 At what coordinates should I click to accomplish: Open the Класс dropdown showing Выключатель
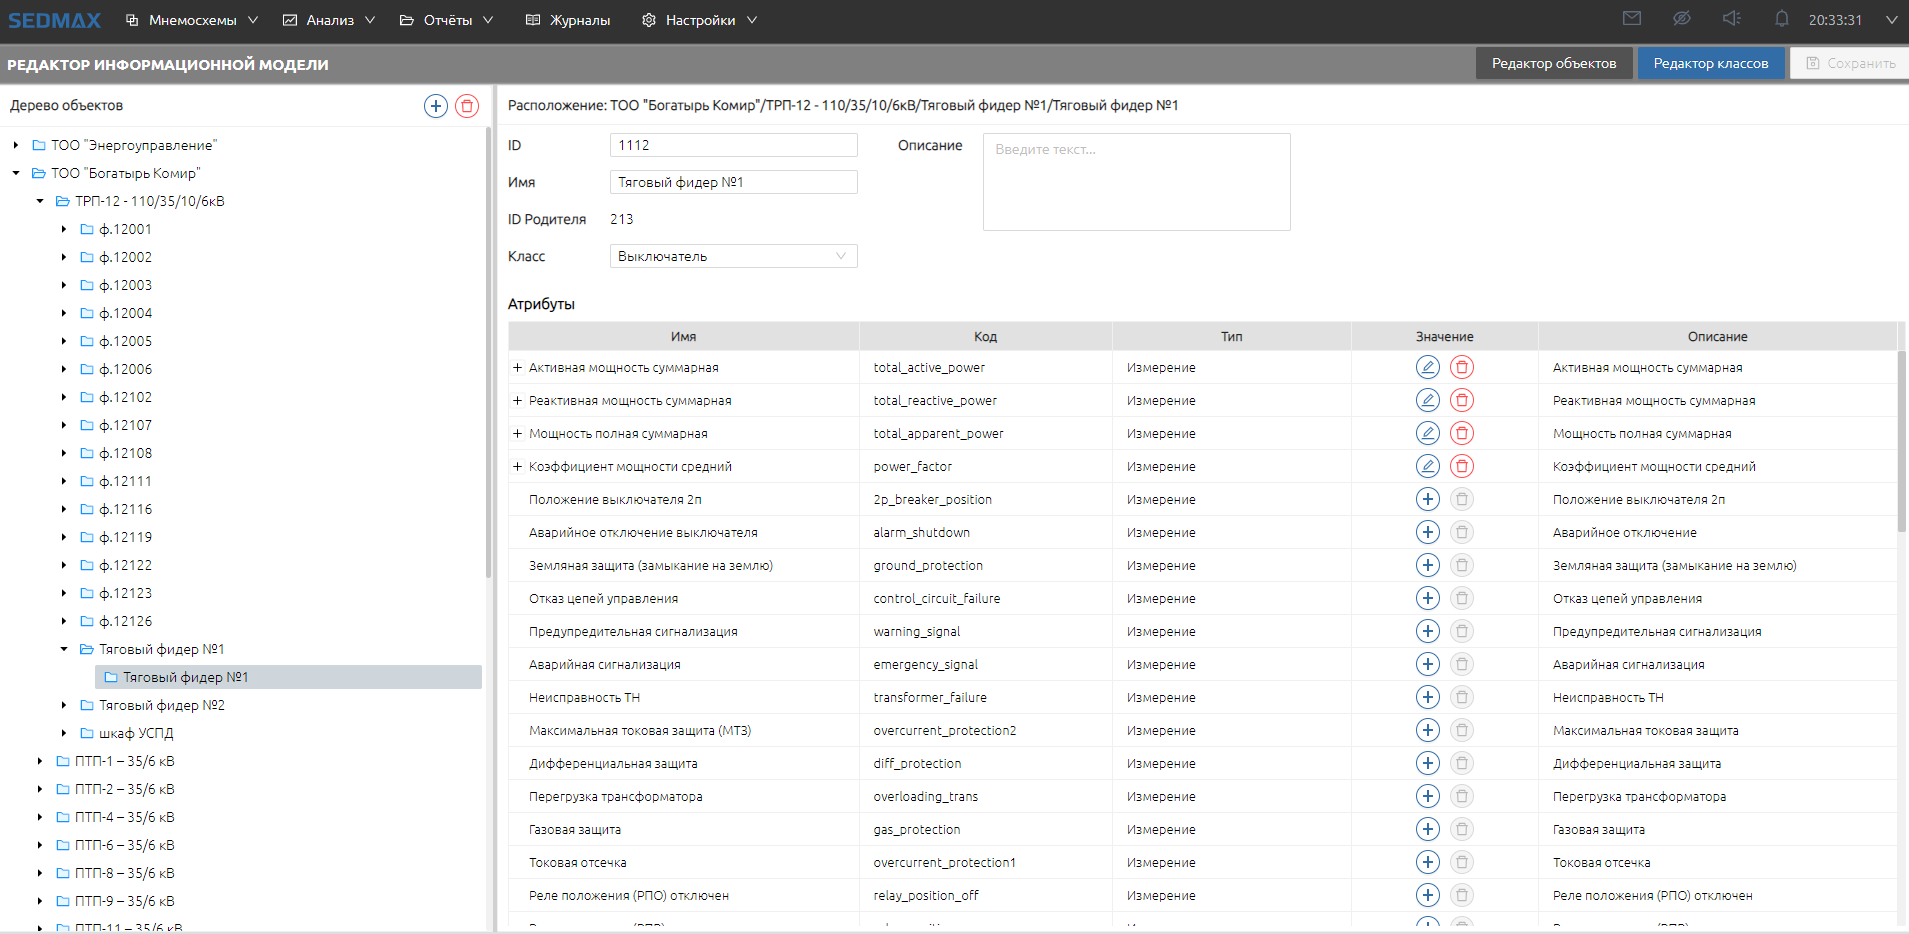tap(733, 256)
